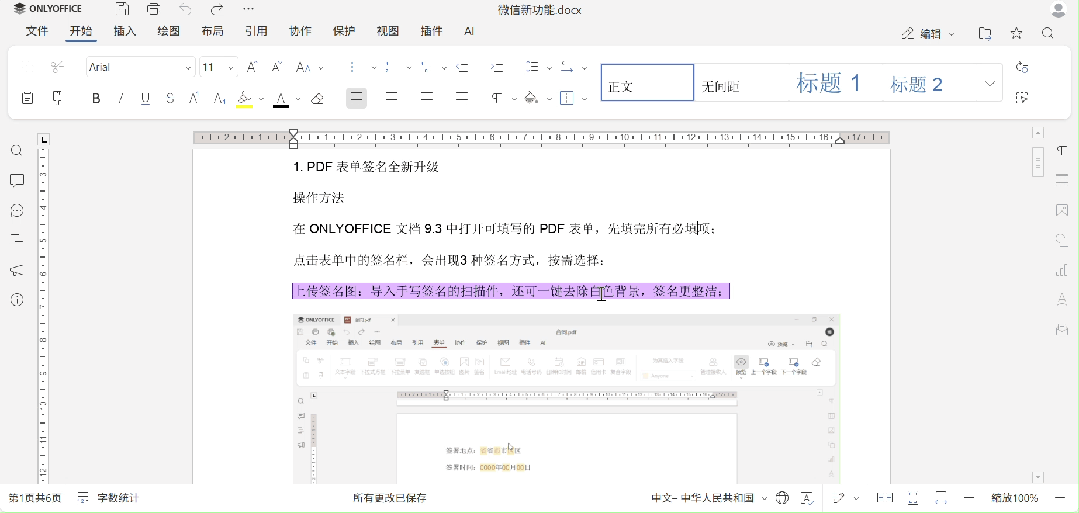
Task: Open the Find panel in left sidebar
Action: pyautogui.click(x=17, y=150)
